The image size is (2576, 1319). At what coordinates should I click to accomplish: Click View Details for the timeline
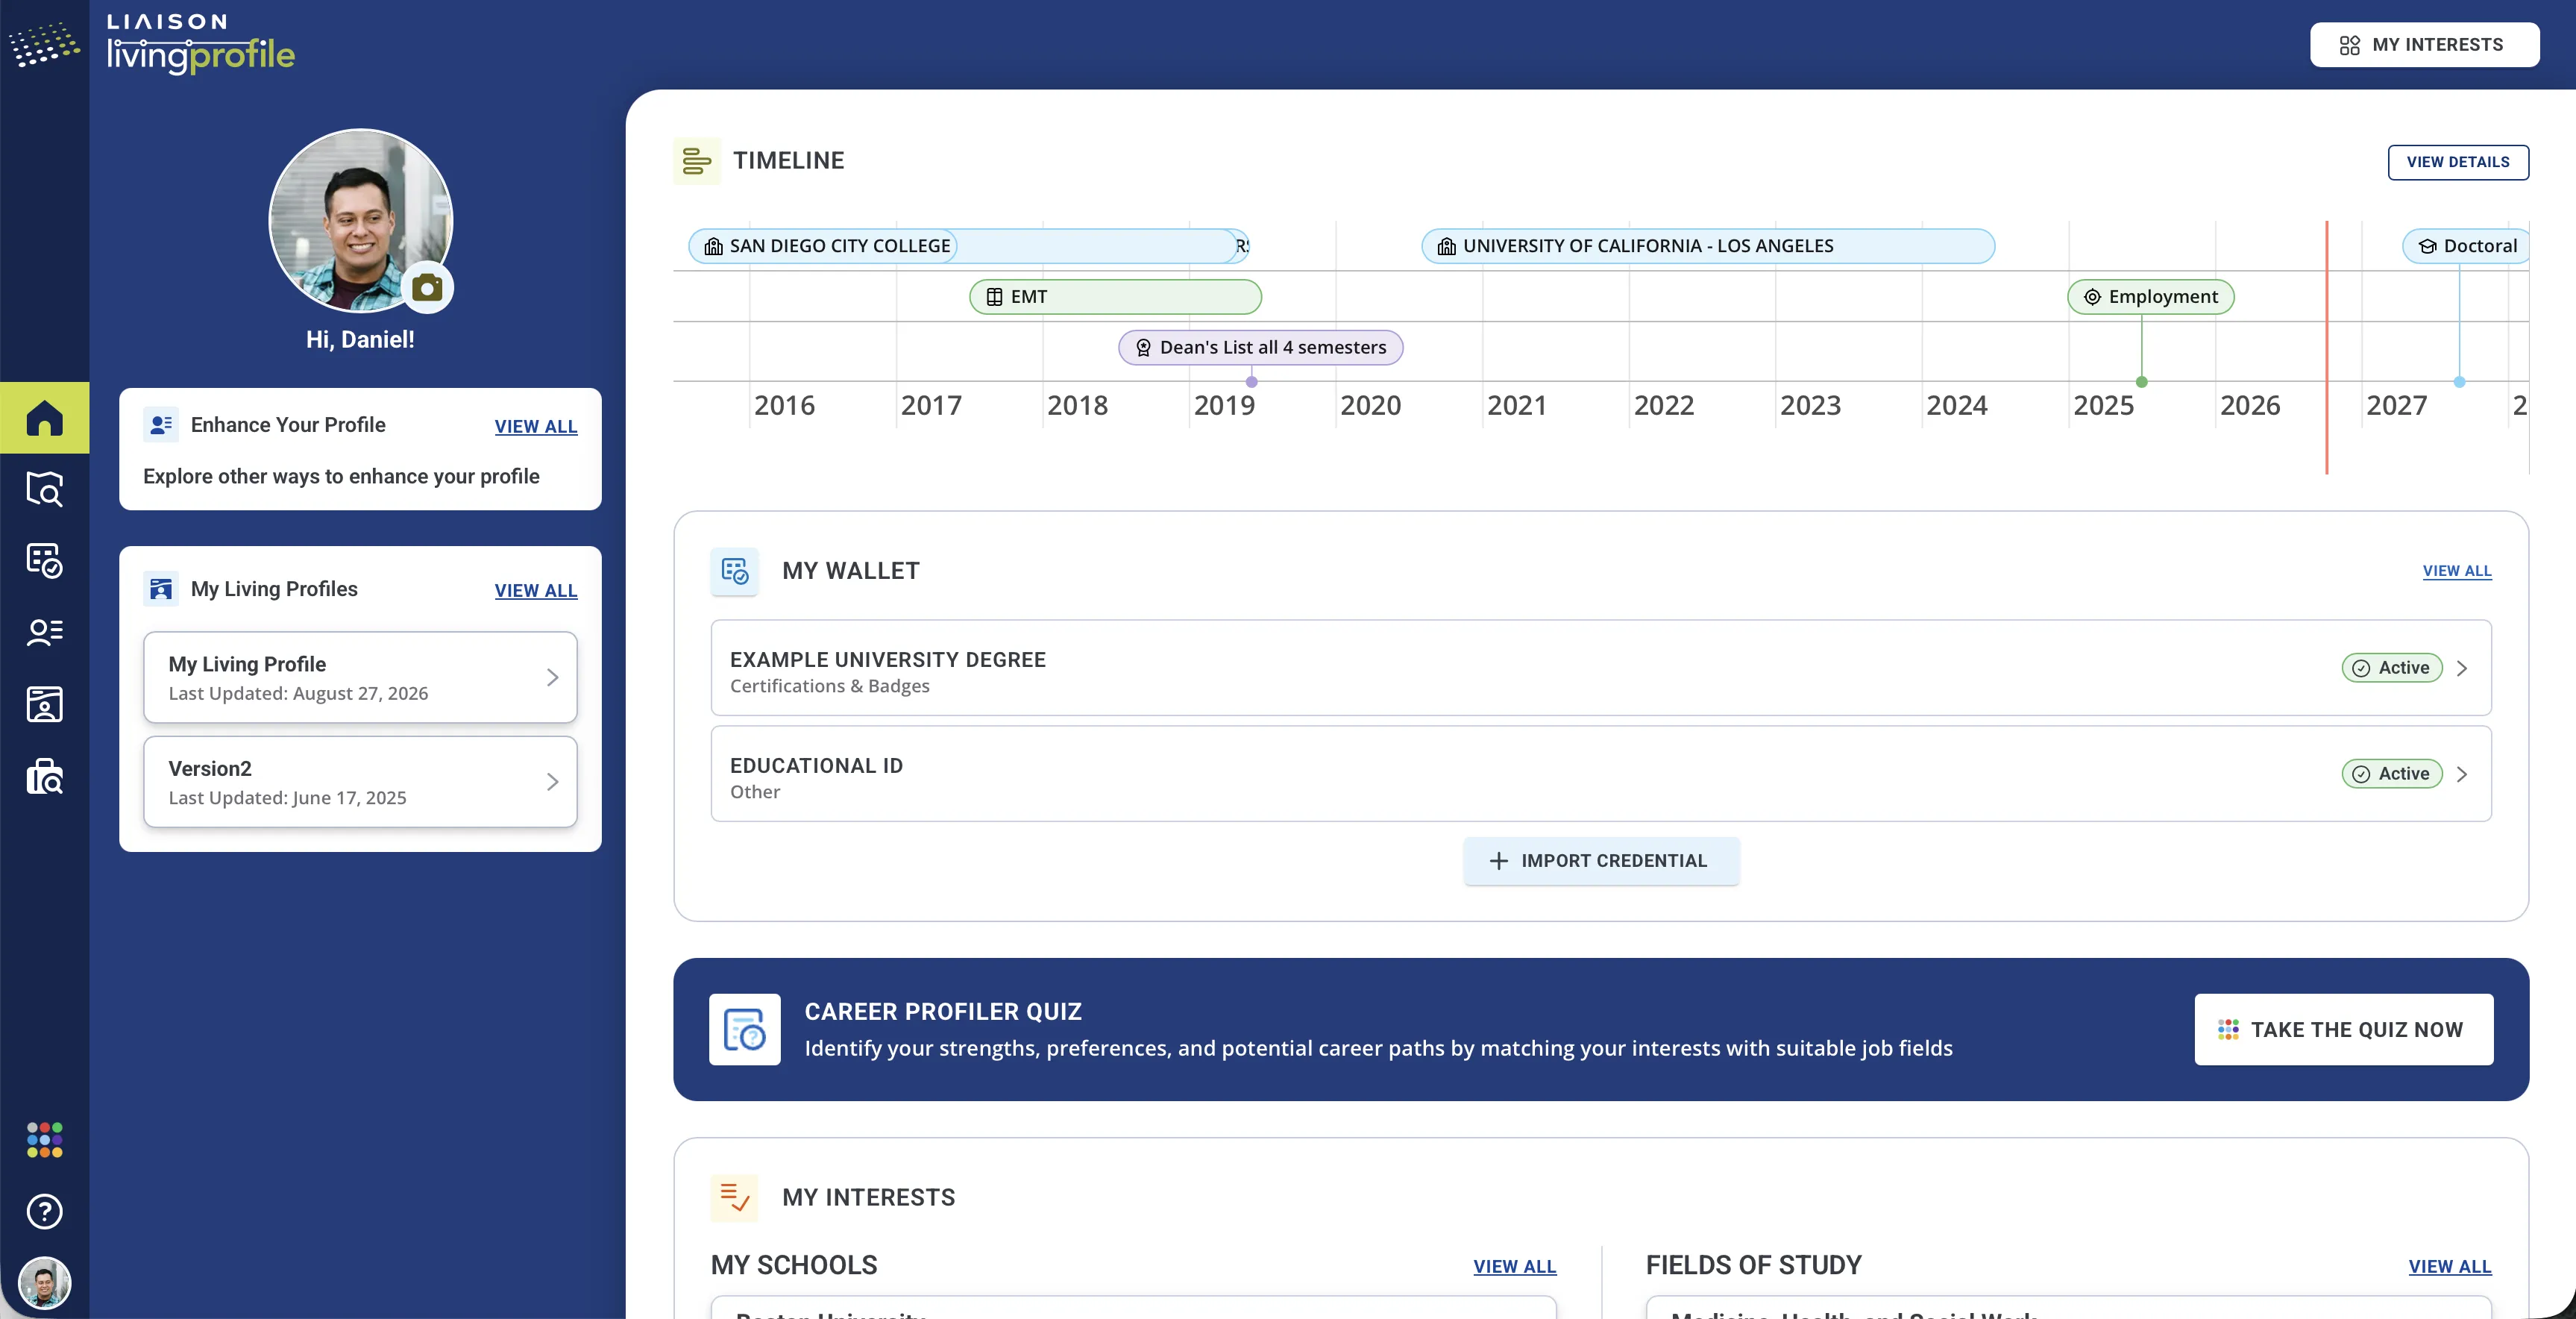(2457, 162)
